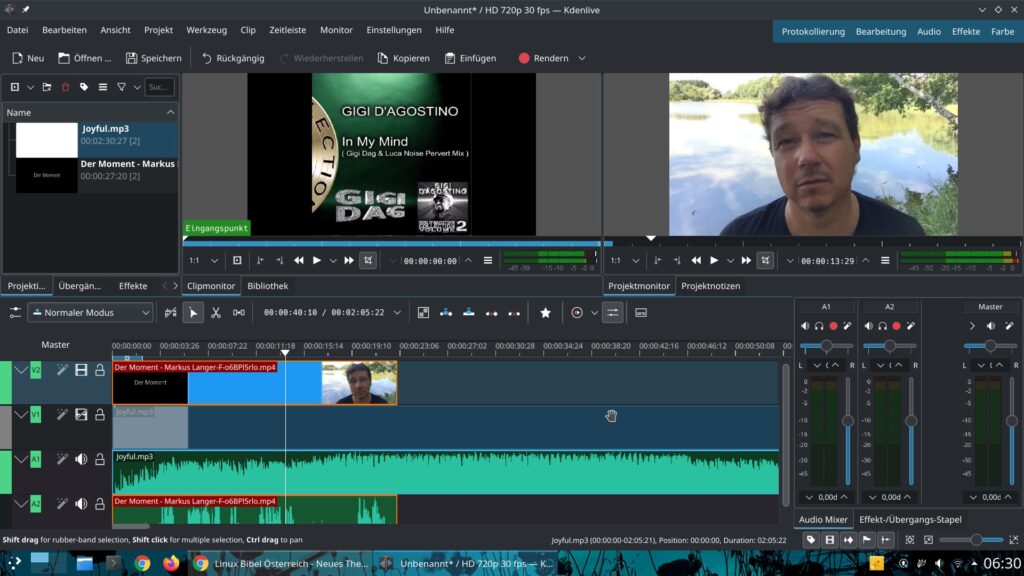Open clip monitor hamburger options menu

(488, 261)
